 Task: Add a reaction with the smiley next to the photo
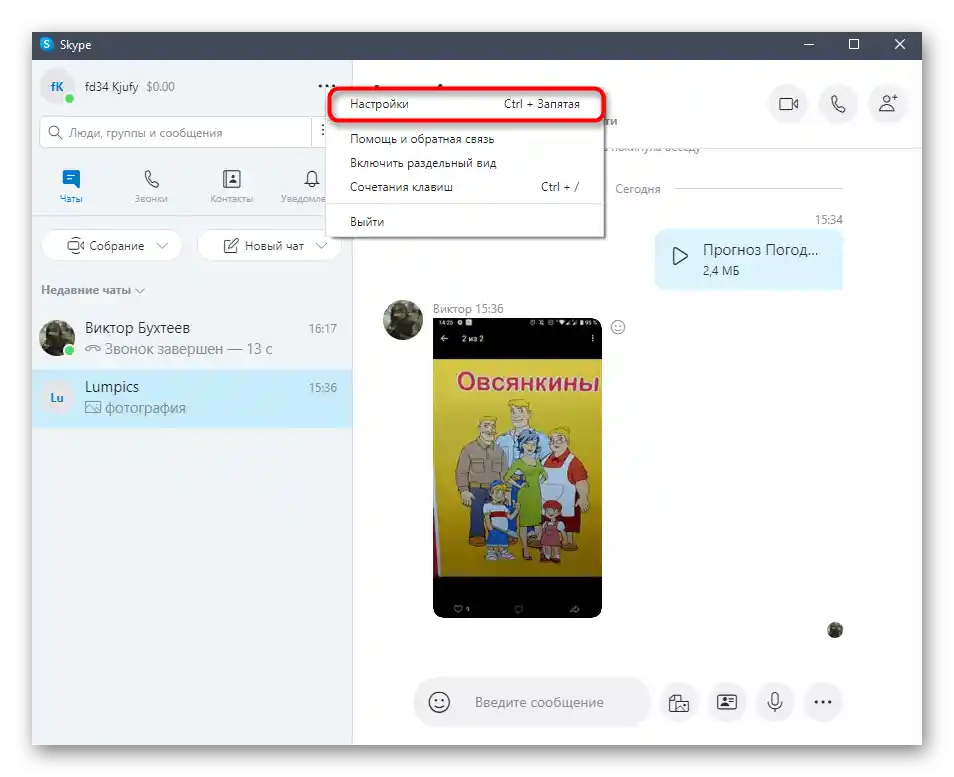(x=618, y=327)
